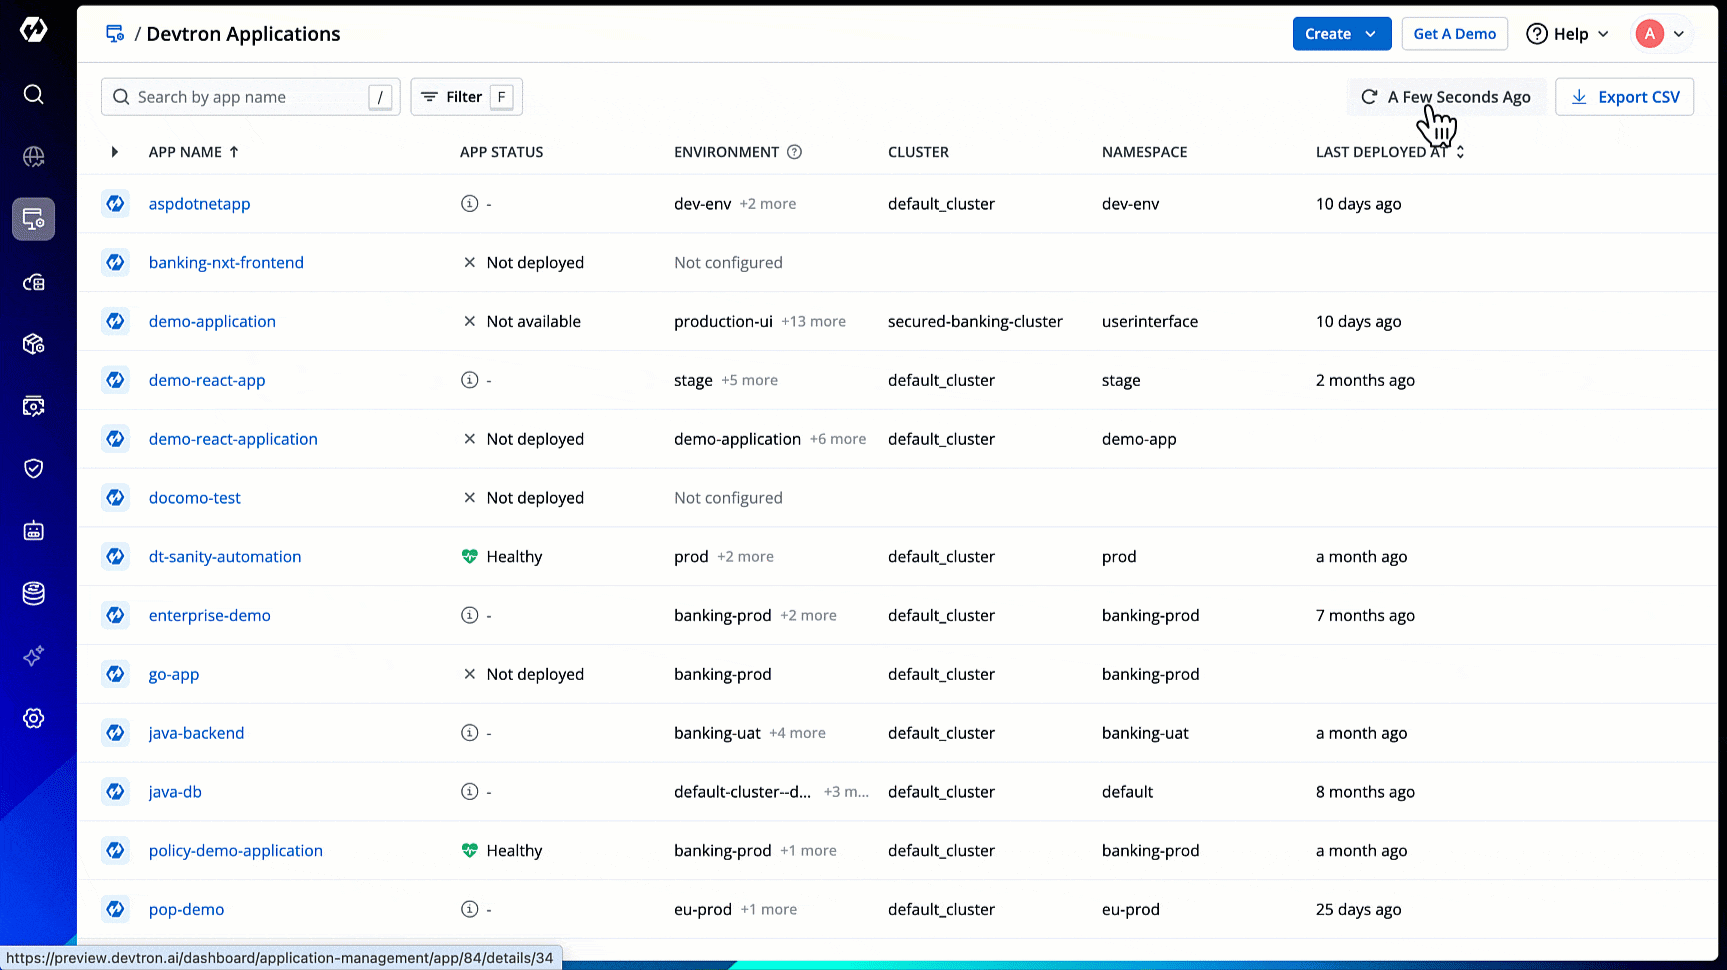Image resolution: width=1727 pixels, height=970 pixels.
Task: Open the search icon in left sidebar
Action: 33,94
